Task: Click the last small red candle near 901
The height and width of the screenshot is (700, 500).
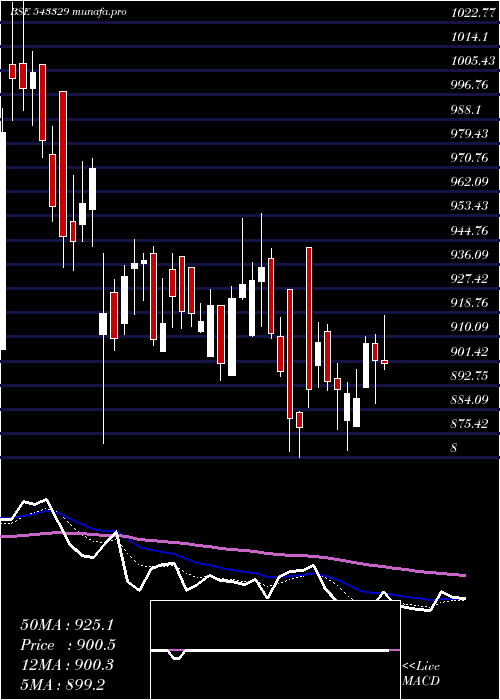Action: 384,362
